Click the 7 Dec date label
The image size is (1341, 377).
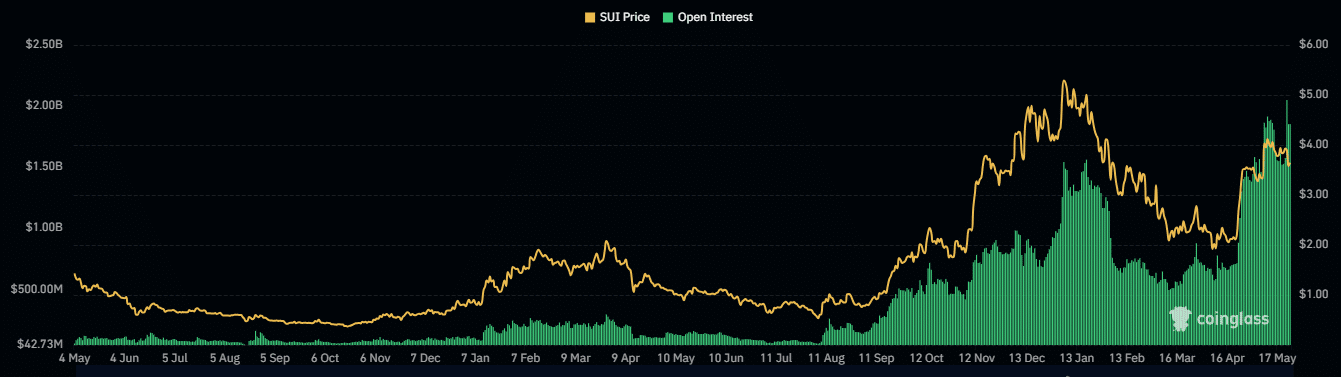(x=425, y=357)
